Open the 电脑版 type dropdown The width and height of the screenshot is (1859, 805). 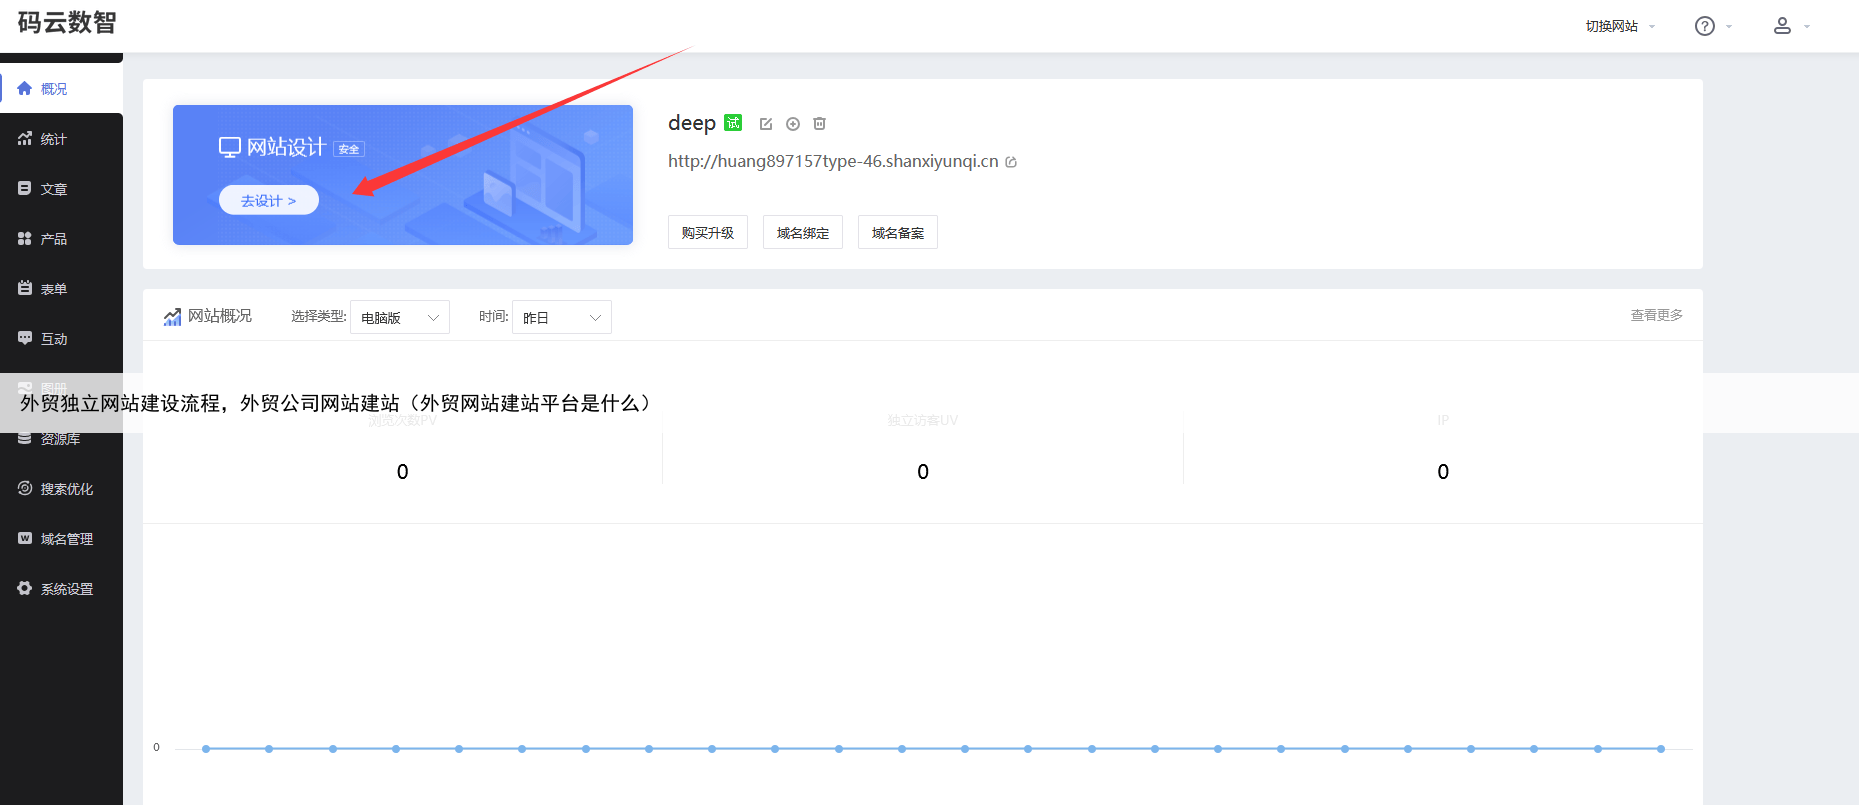(x=400, y=317)
